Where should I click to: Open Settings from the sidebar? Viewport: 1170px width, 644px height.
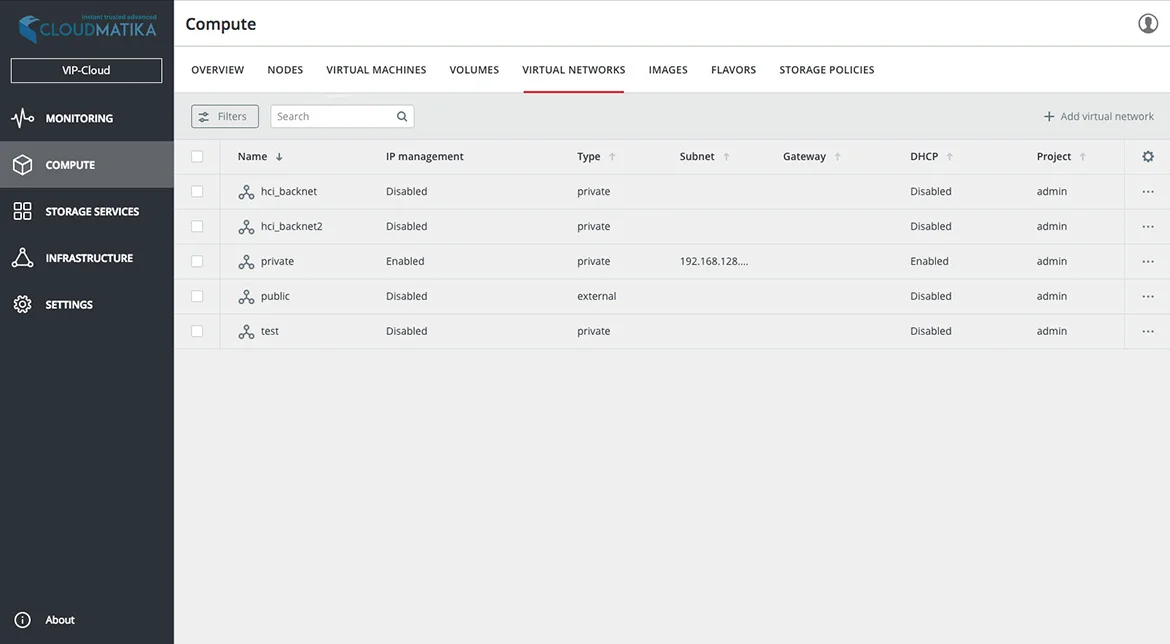point(64,304)
